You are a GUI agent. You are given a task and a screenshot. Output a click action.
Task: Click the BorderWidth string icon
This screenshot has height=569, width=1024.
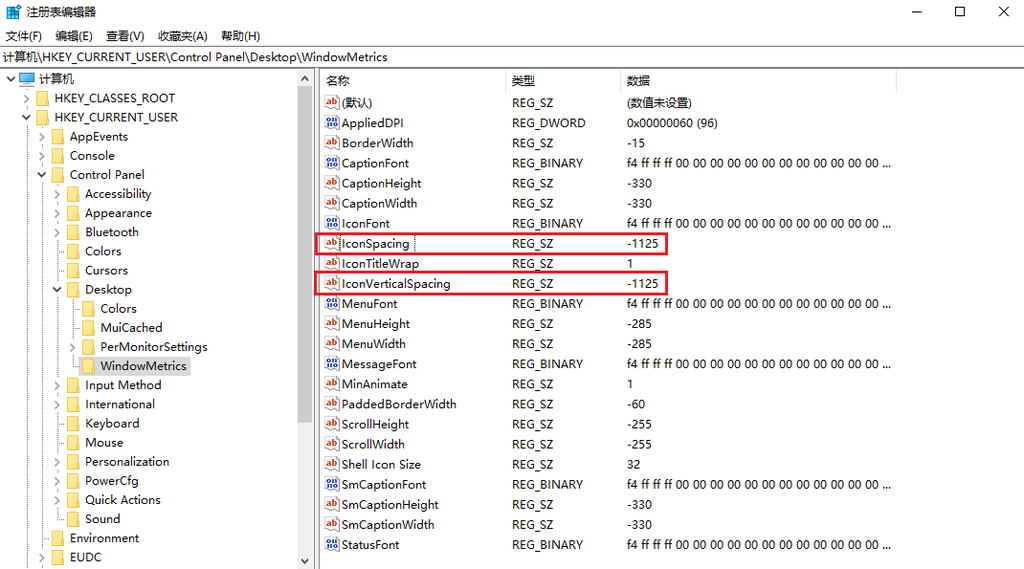click(x=332, y=142)
